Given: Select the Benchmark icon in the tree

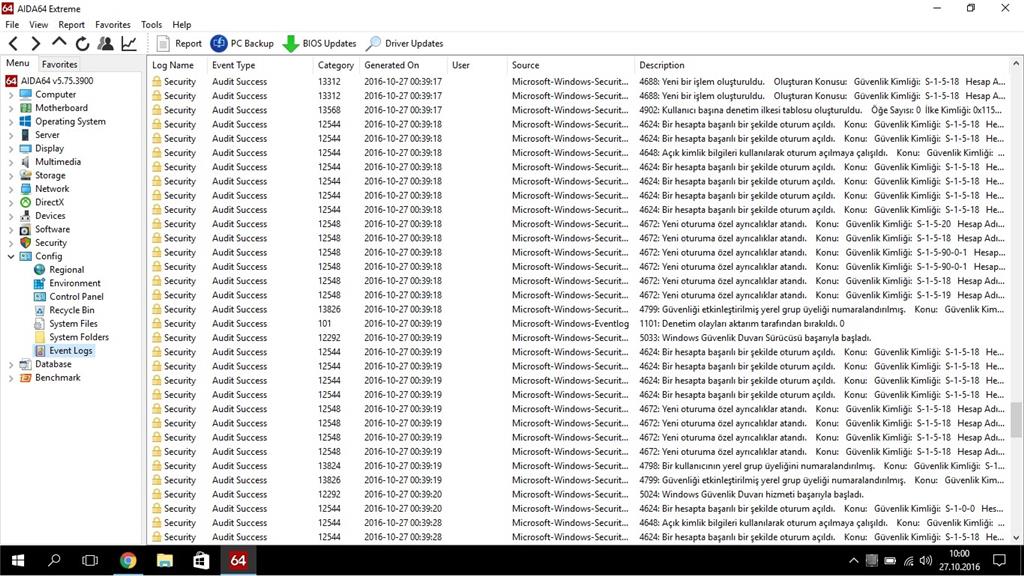Looking at the screenshot, I should point(25,377).
